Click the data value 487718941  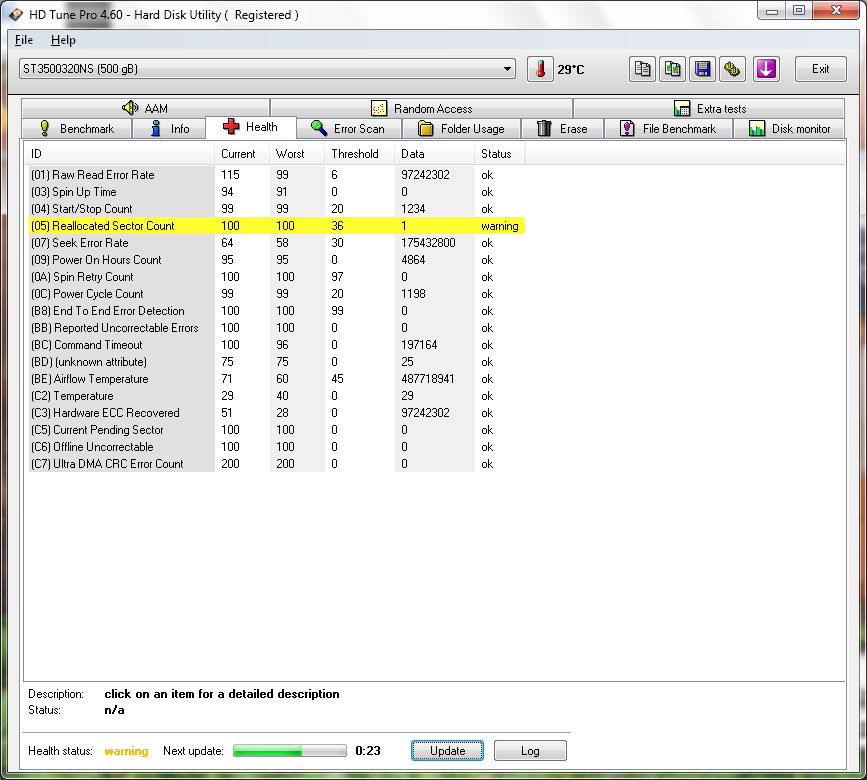428,379
